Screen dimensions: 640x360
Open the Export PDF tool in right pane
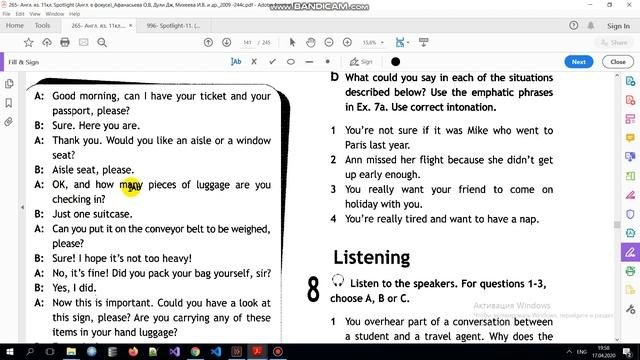point(630,81)
